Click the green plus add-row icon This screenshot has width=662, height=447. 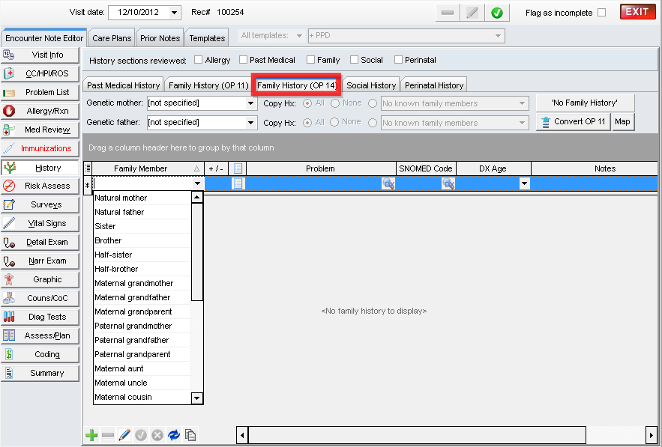(x=92, y=435)
